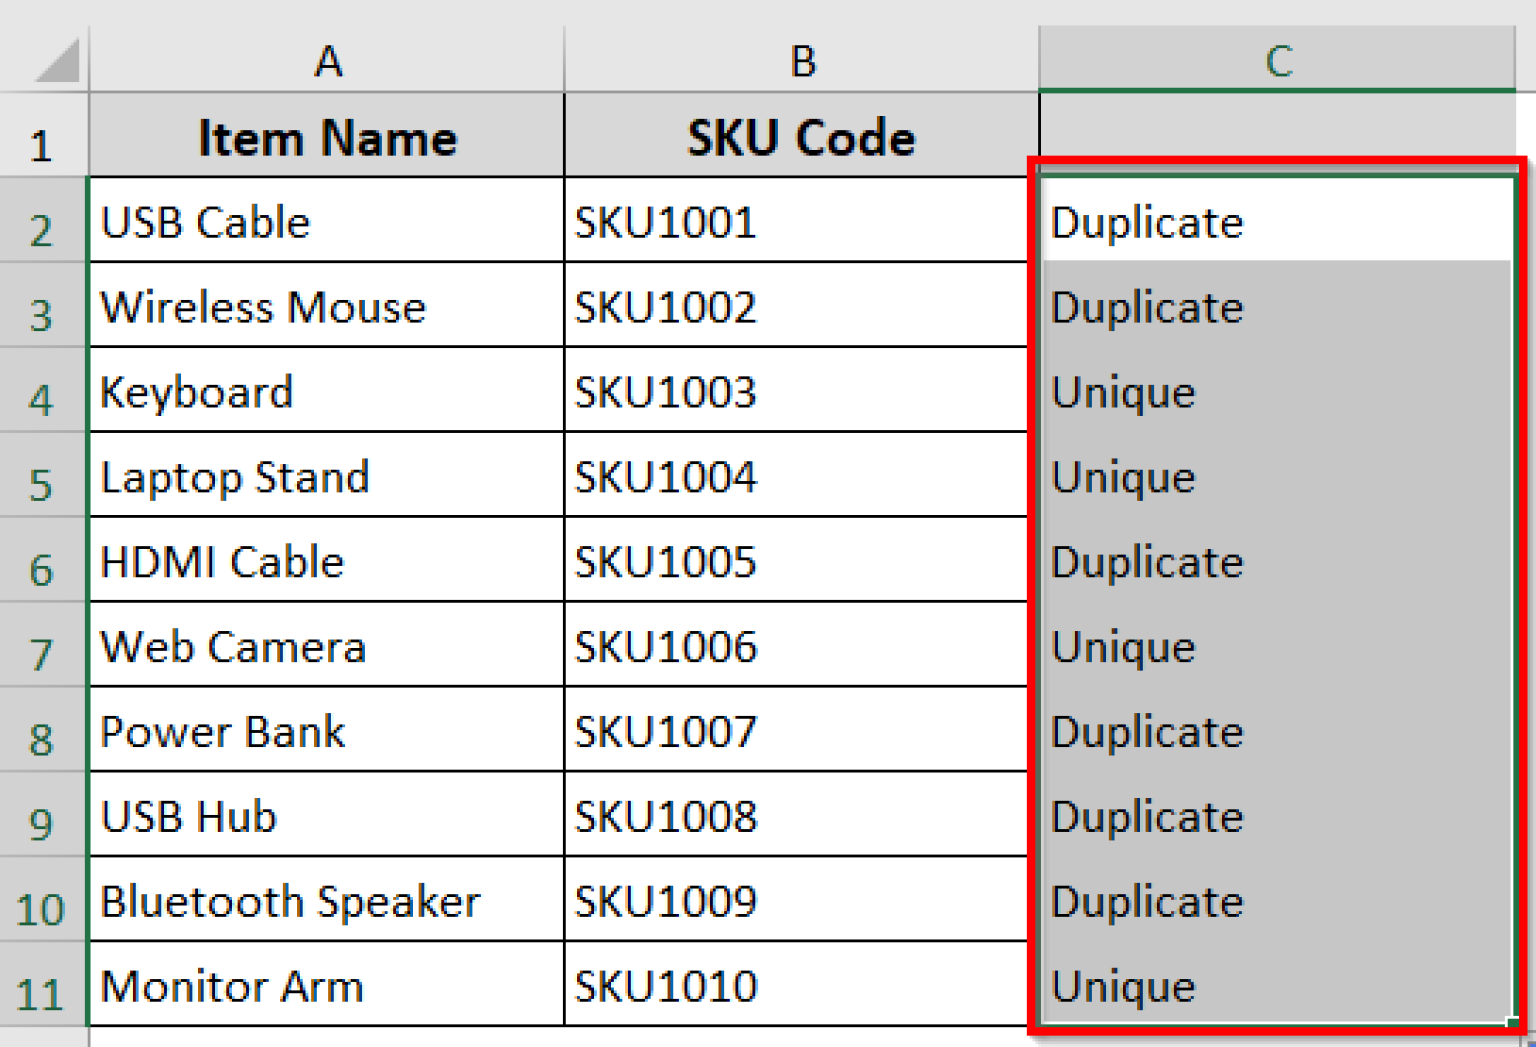Select the USB Cable cell
The image size is (1536, 1047).
tap(326, 222)
